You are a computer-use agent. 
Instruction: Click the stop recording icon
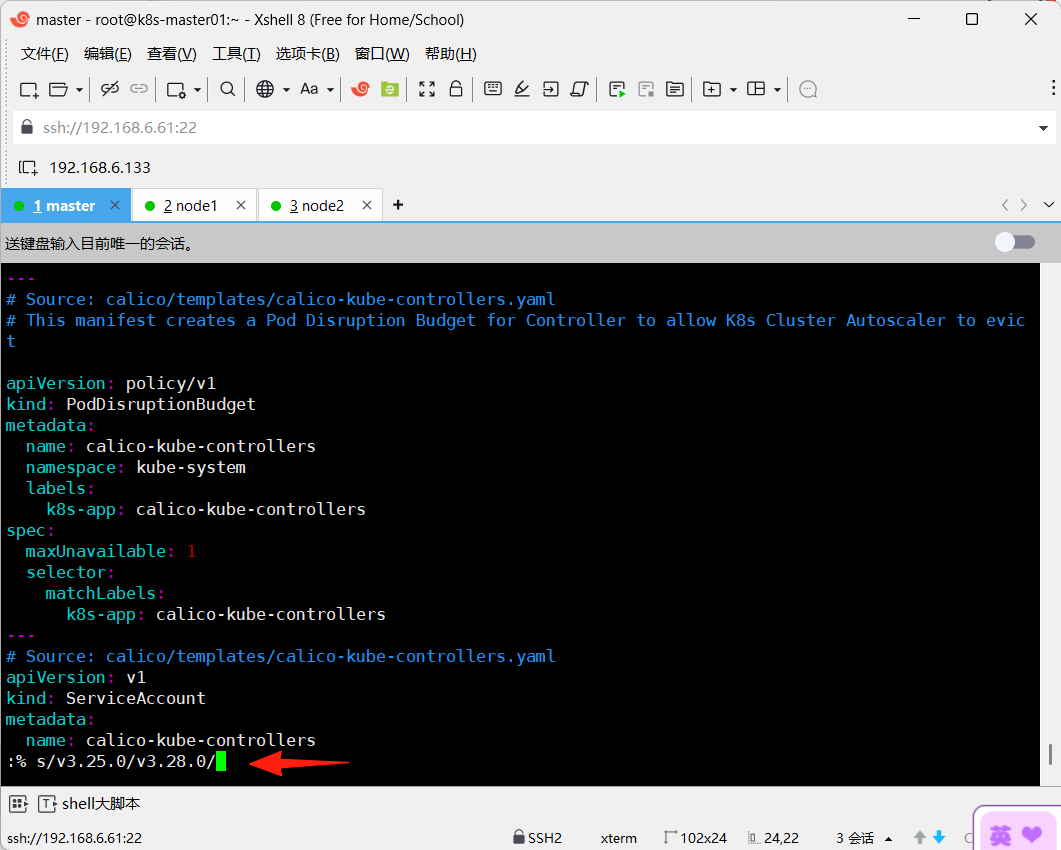(x=646, y=89)
